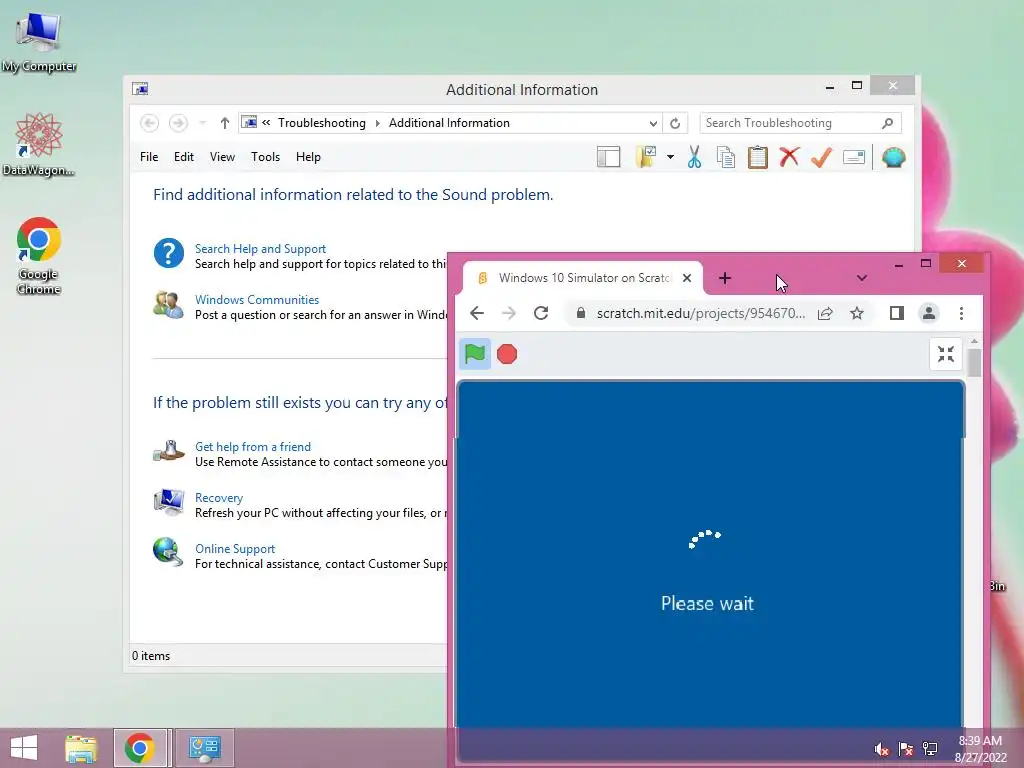Screen dimensions: 1024x768
Task: Click Chrome's forward arrow button
Action: (x=508, y=313)
